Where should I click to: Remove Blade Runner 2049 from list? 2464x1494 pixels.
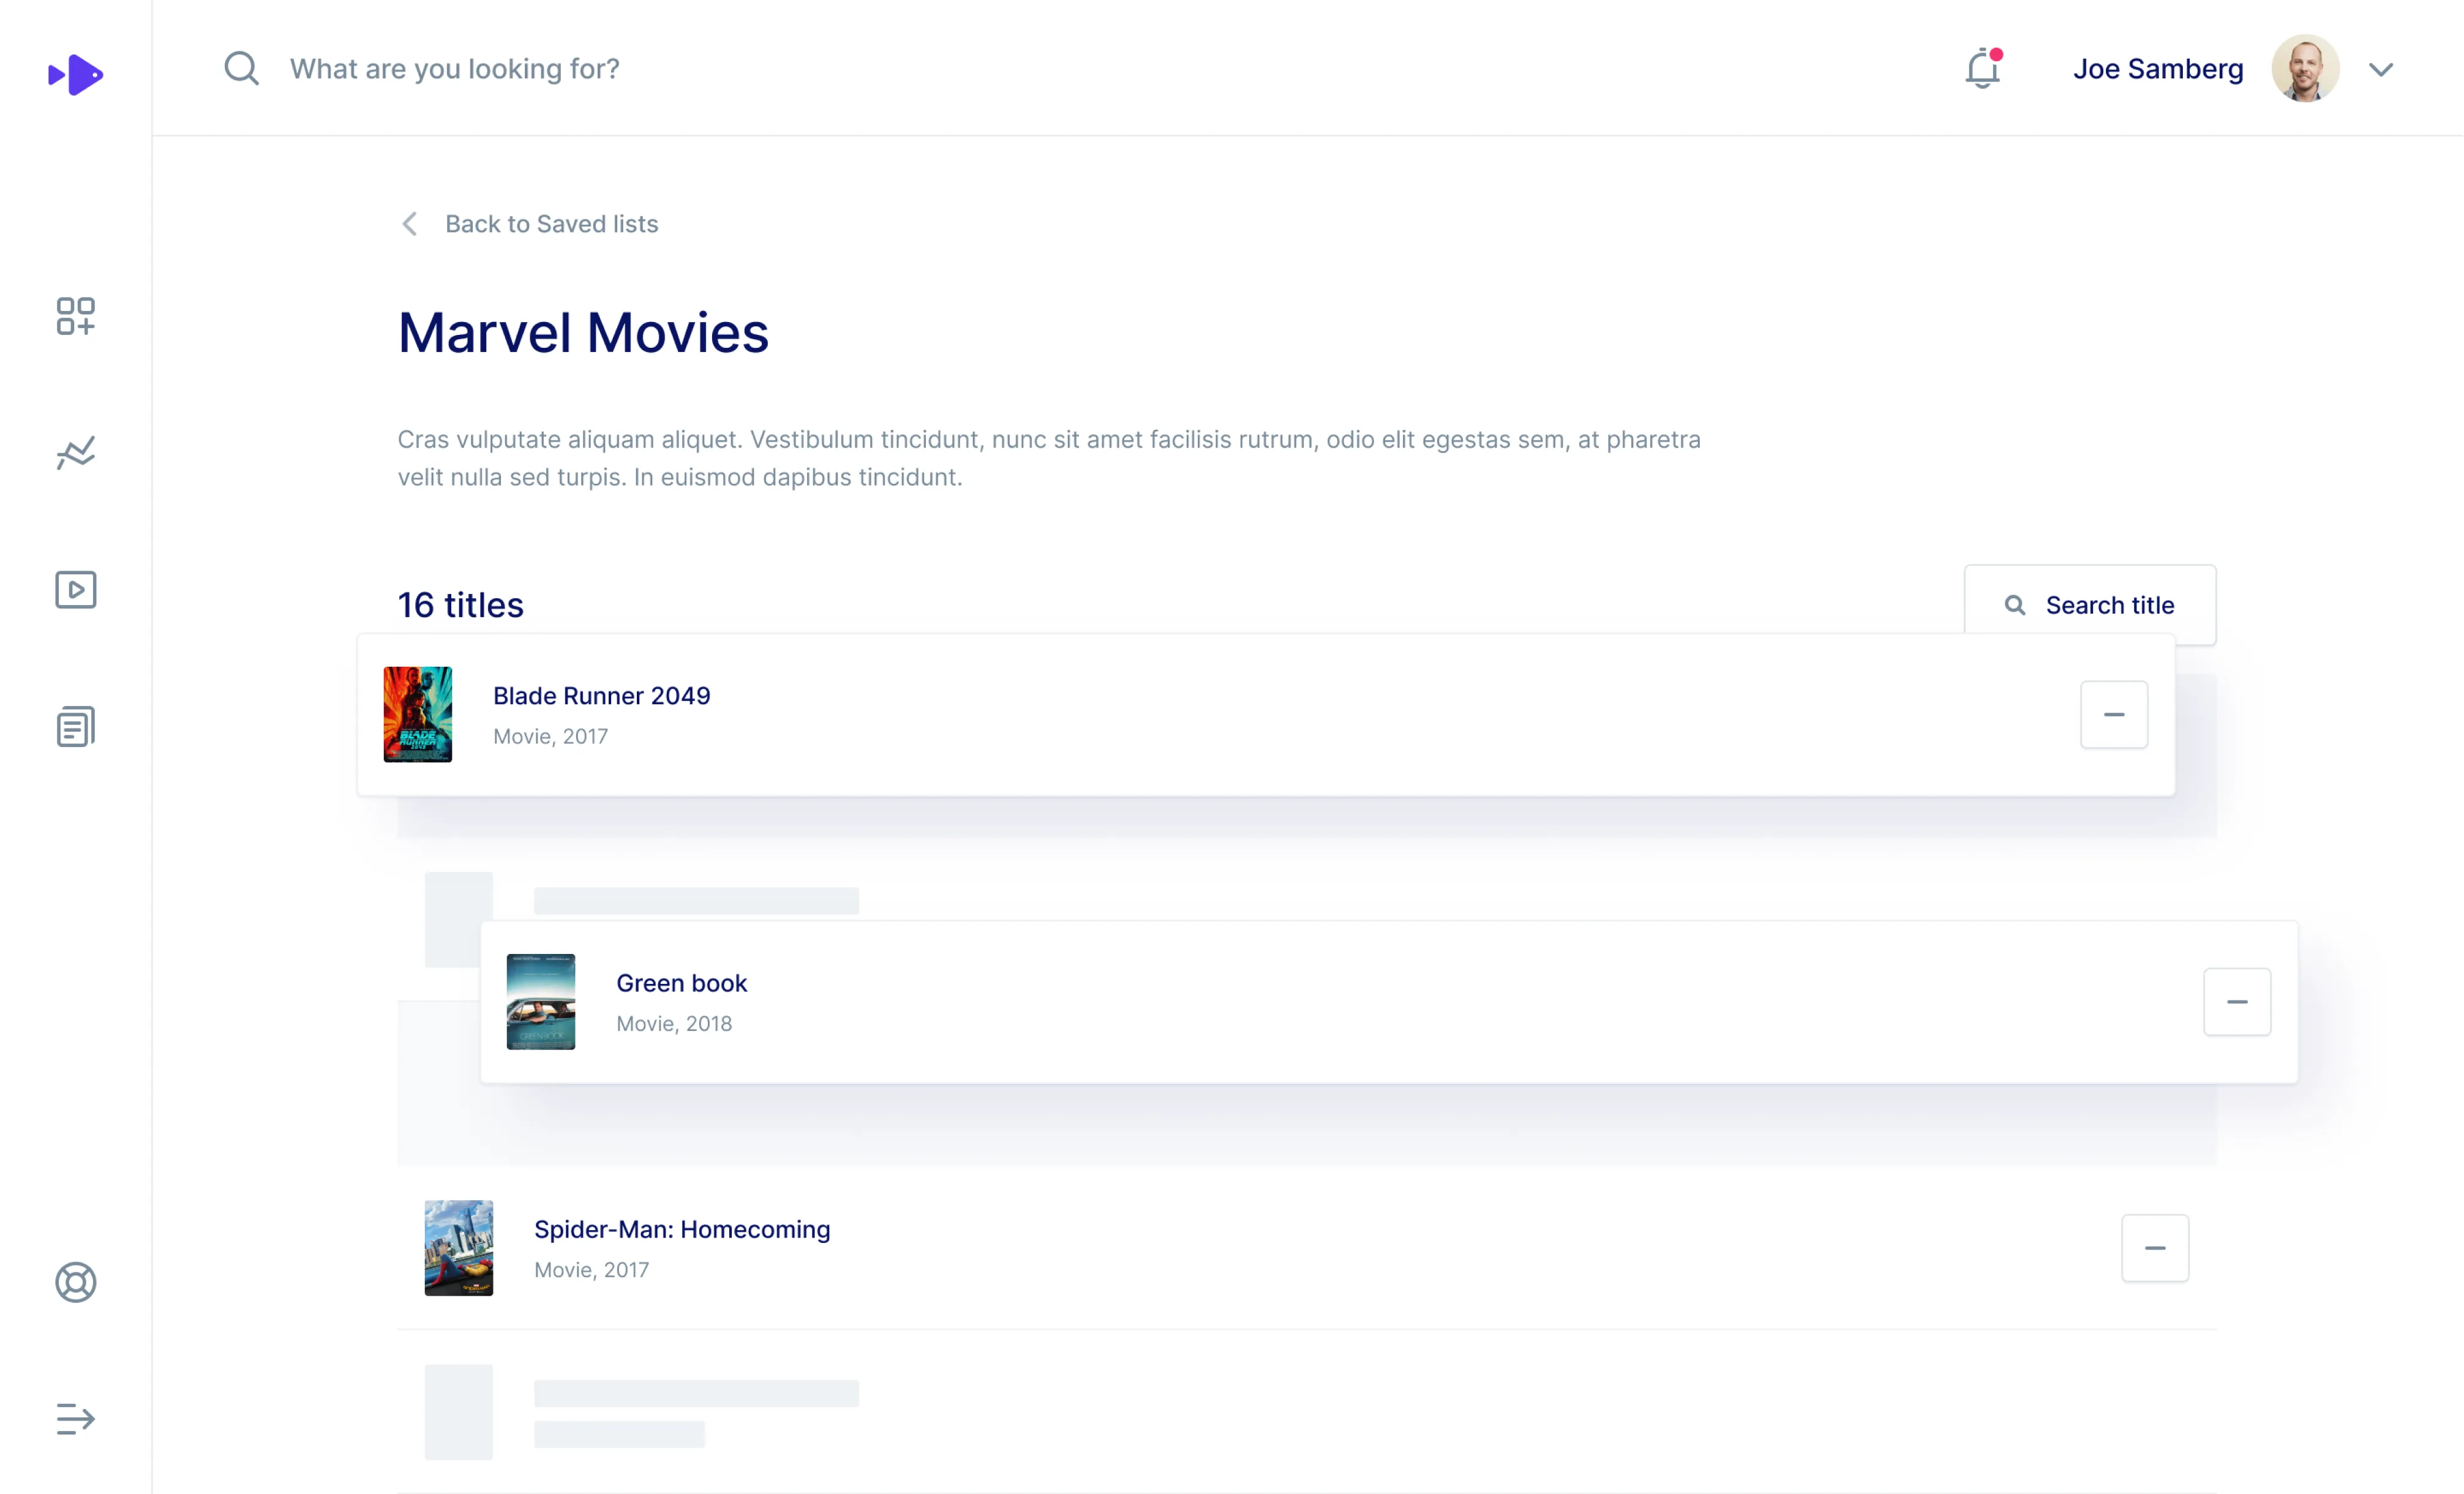click(2113, 714)
